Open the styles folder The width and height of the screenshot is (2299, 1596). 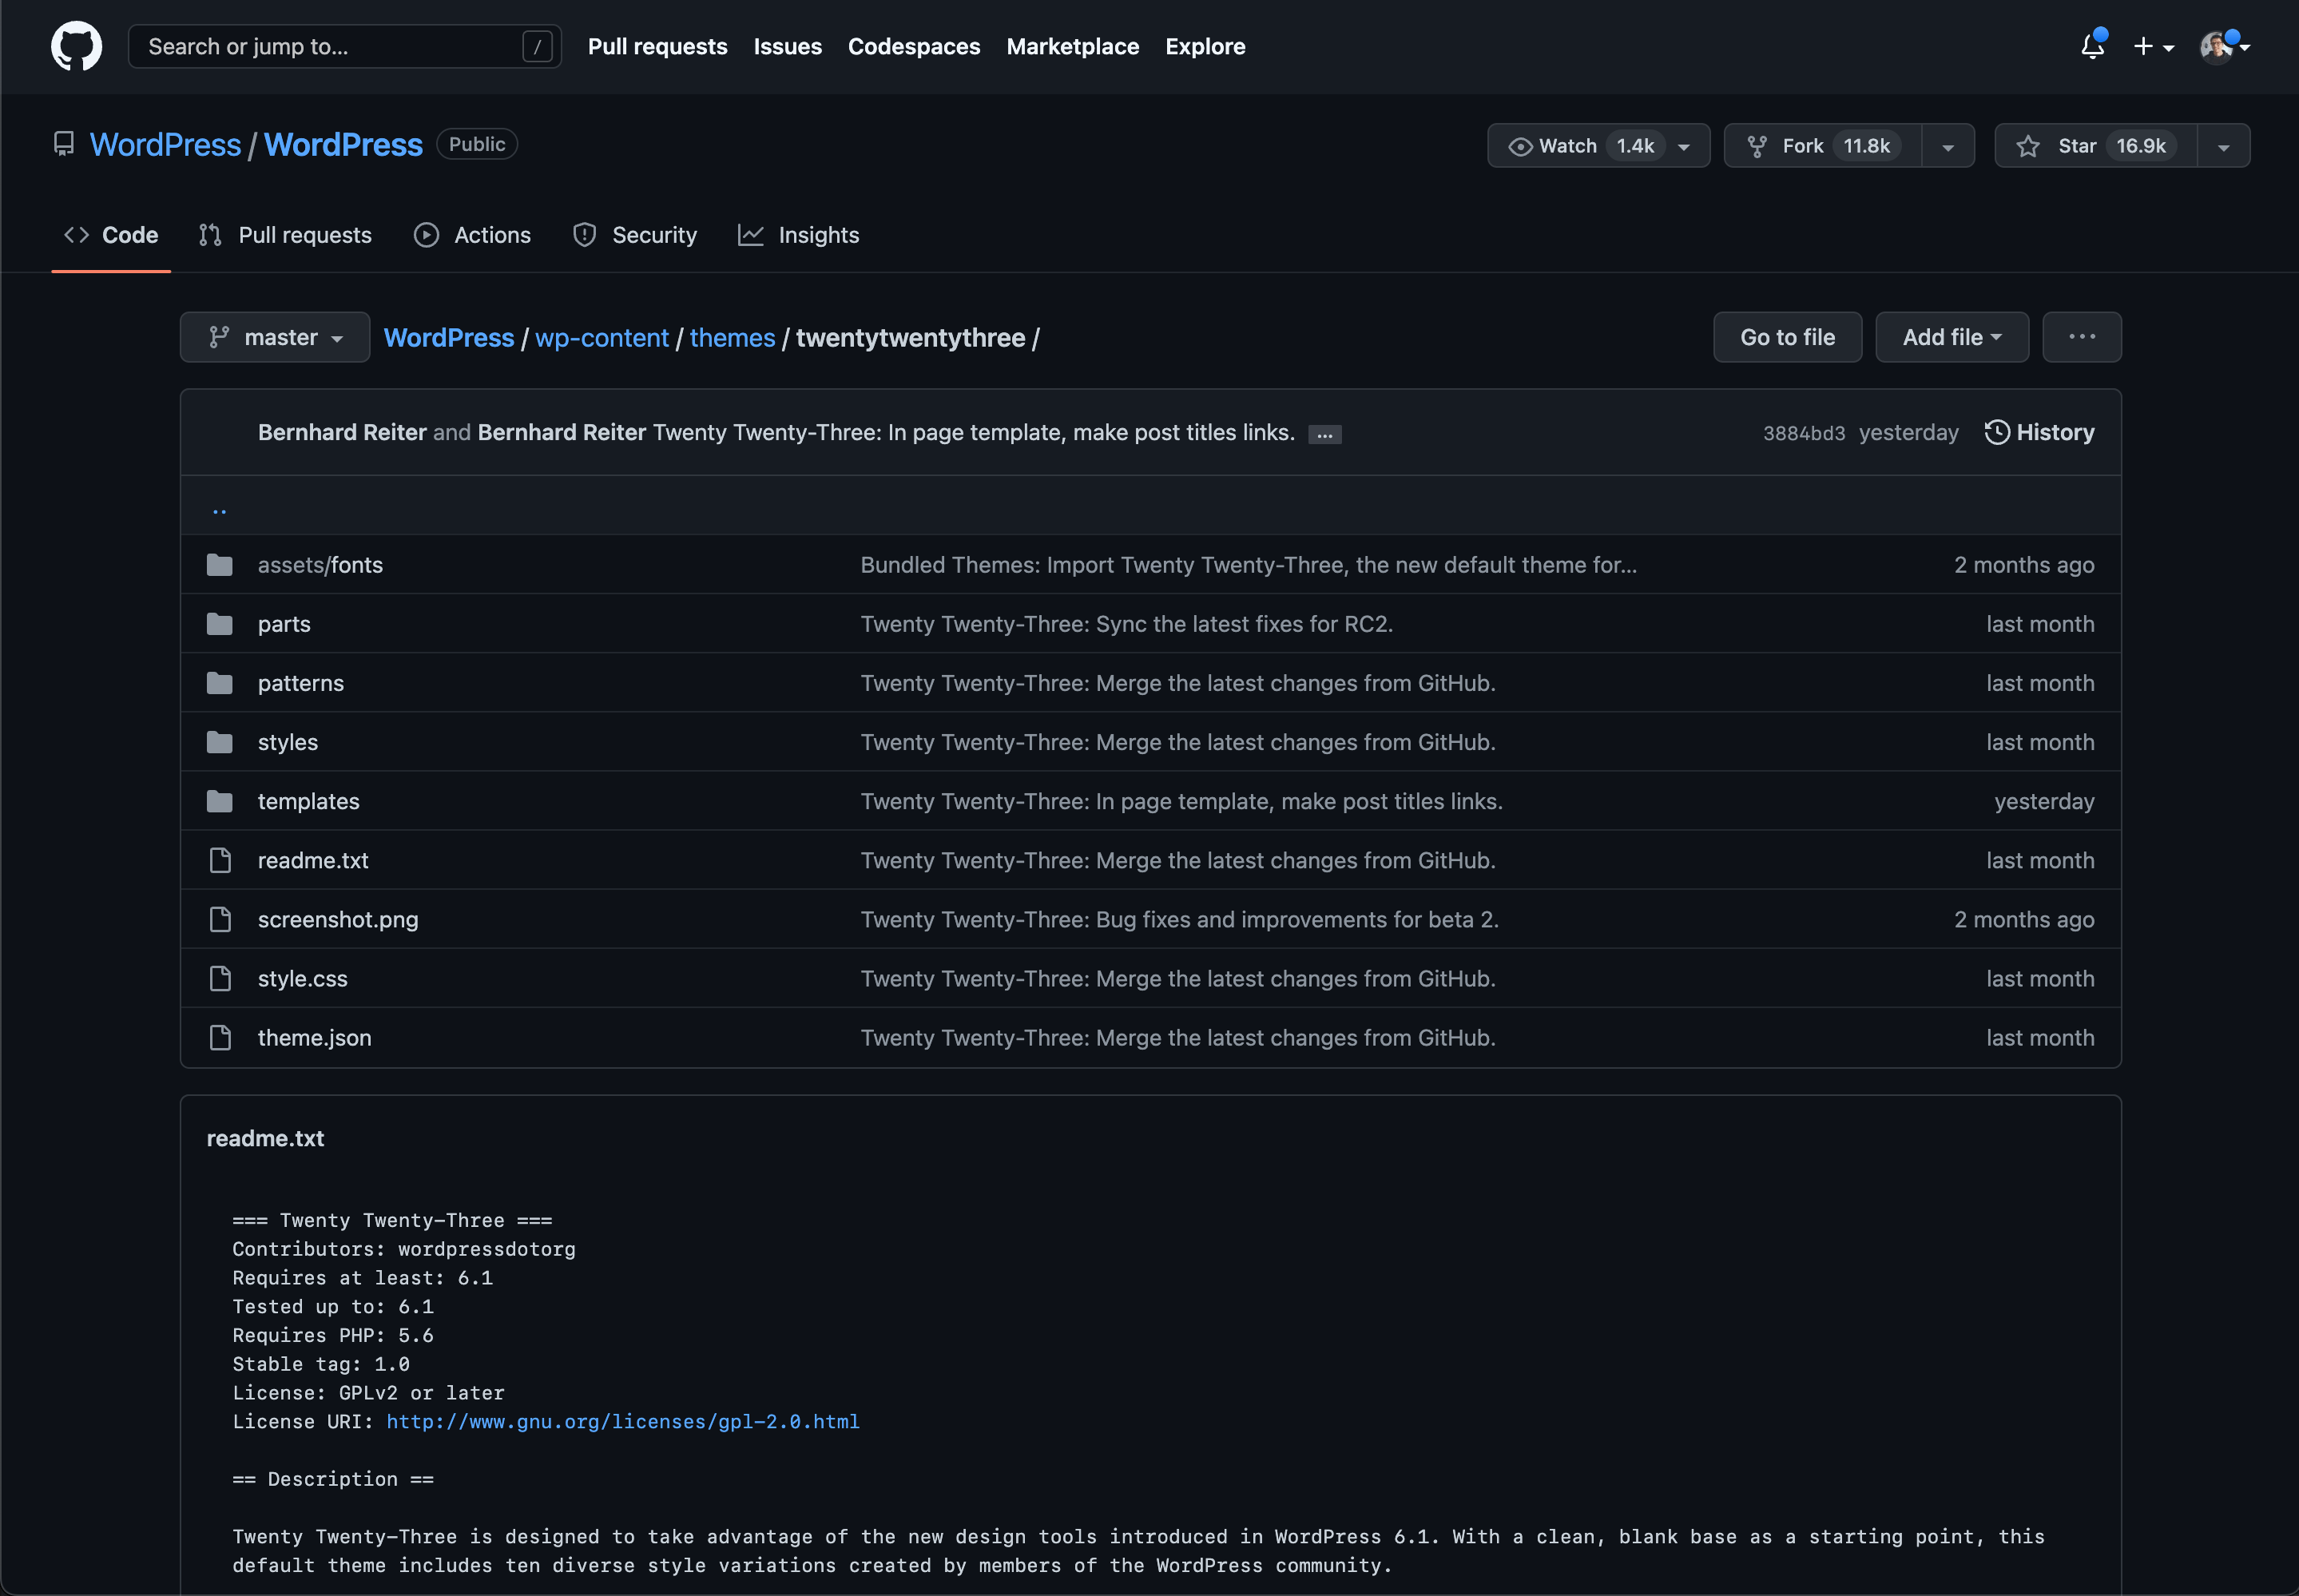click(x=288, y=742)
